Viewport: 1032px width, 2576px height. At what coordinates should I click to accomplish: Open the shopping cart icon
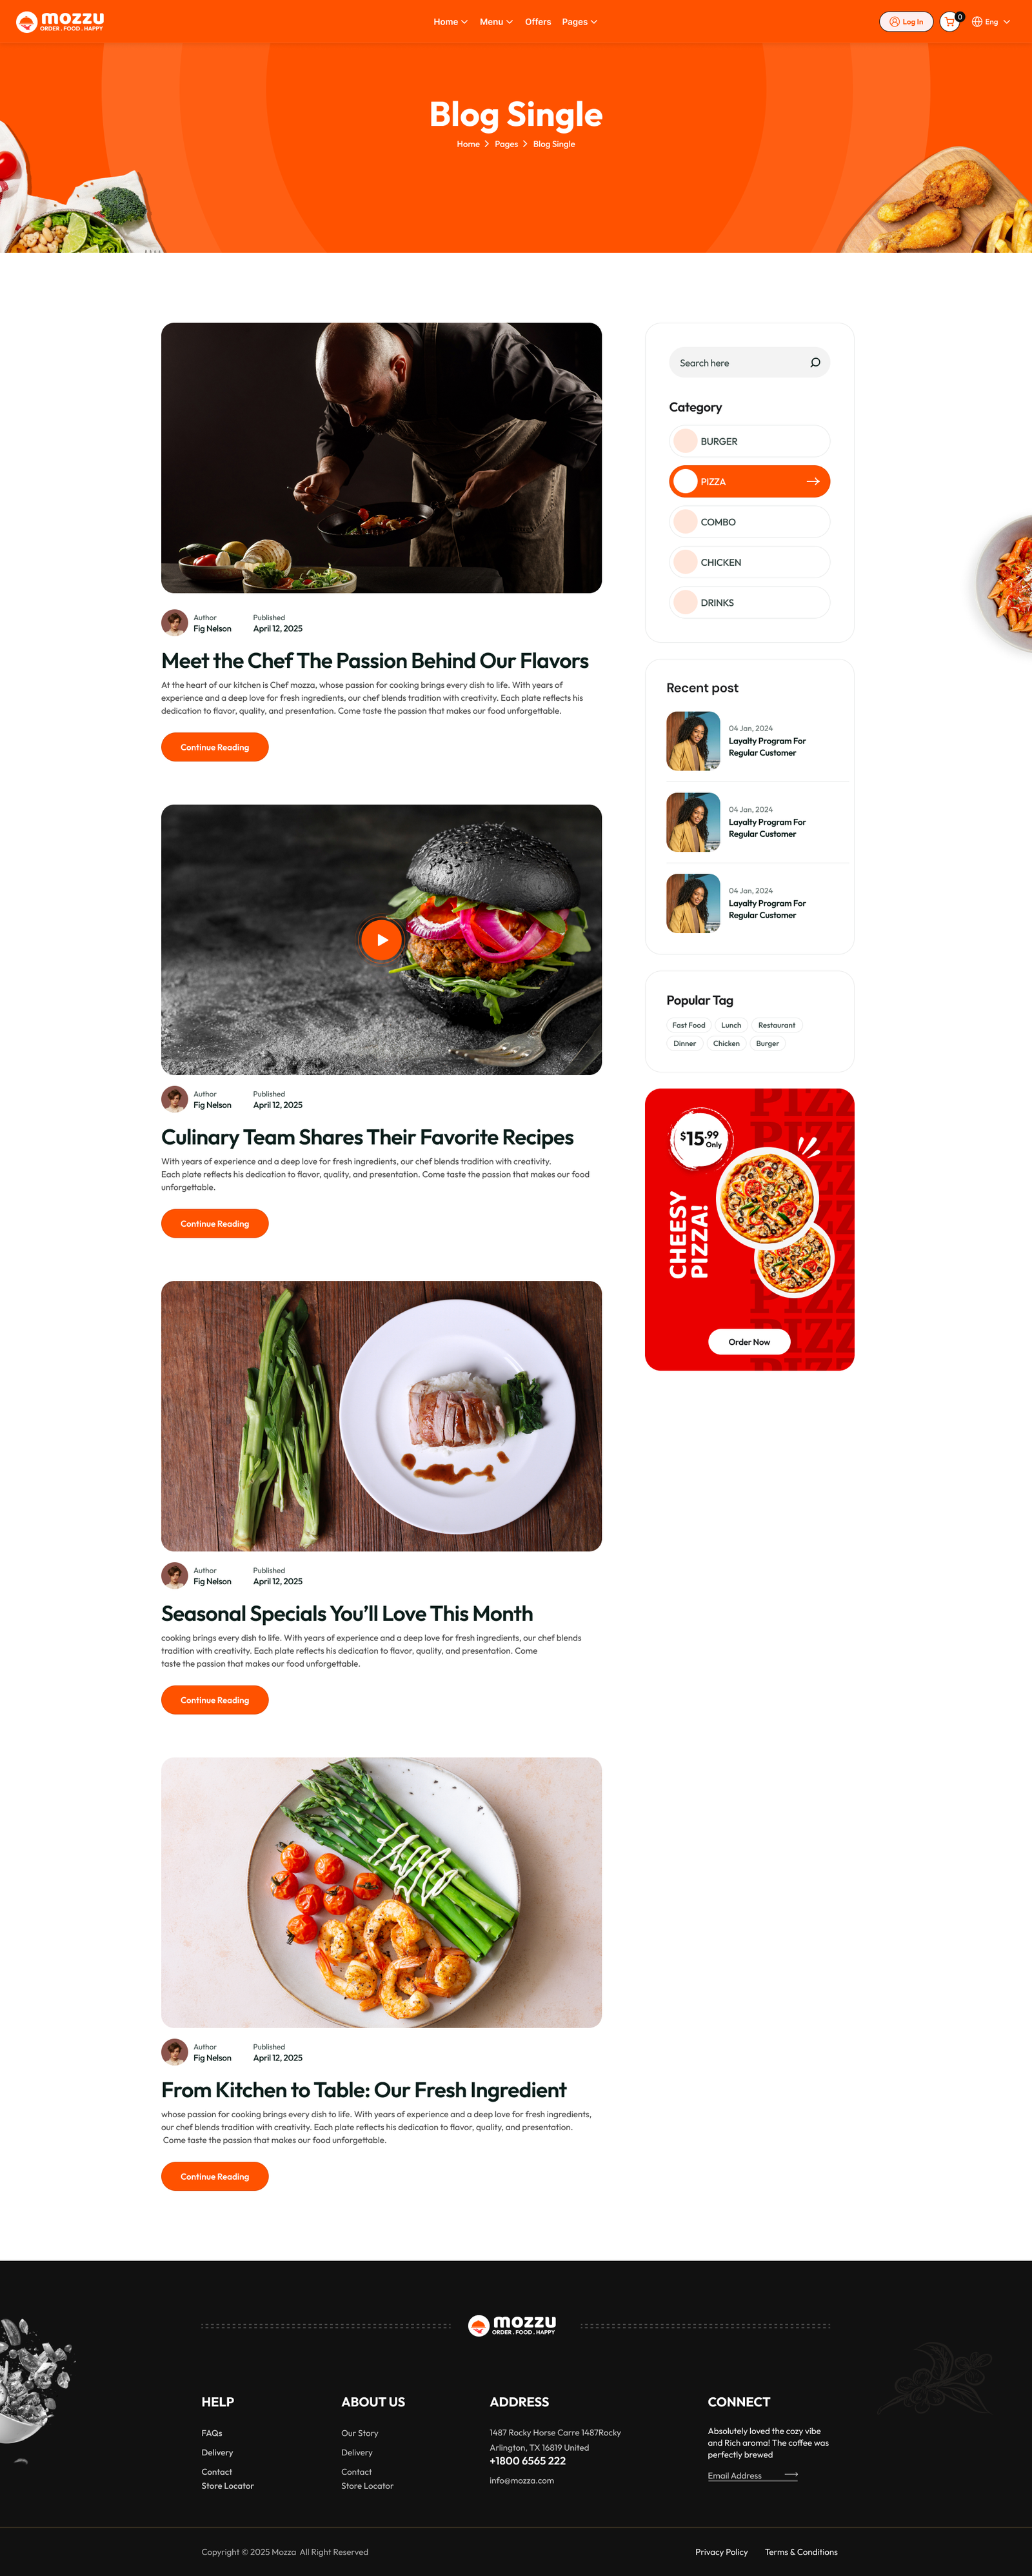[950, 21]
